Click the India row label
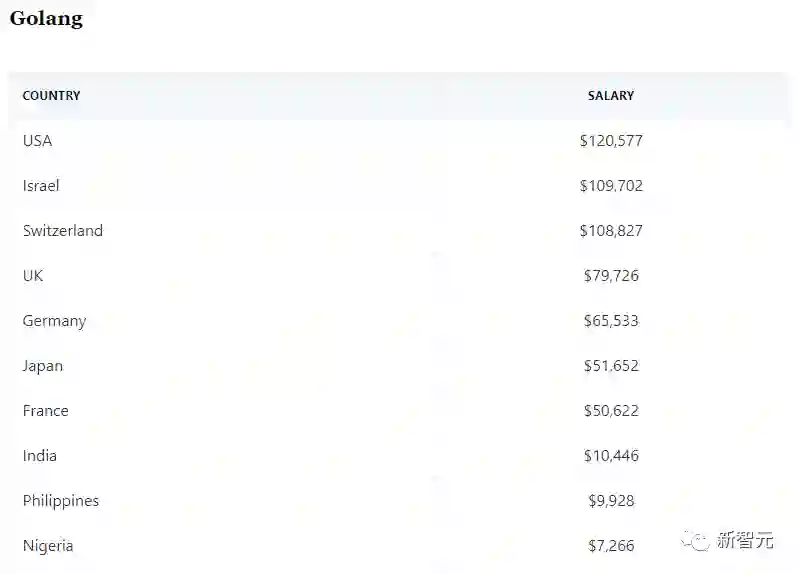Viewport: 799px width, 574px height. 40,456
